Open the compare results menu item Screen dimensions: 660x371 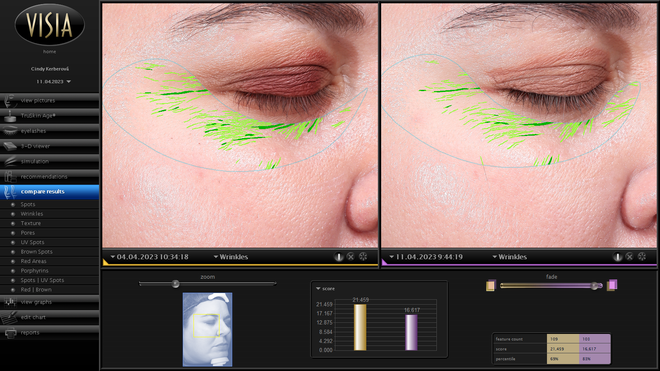[50, 192]
